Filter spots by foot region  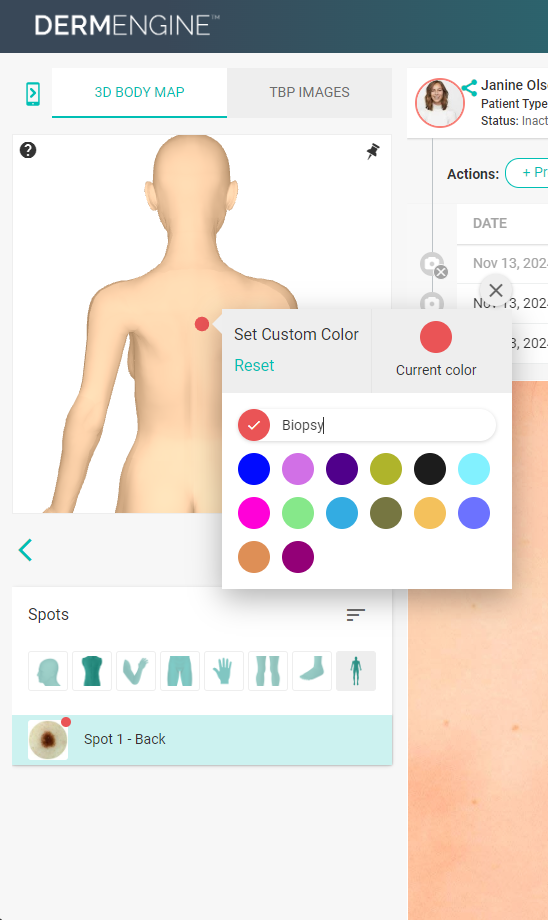312,671
